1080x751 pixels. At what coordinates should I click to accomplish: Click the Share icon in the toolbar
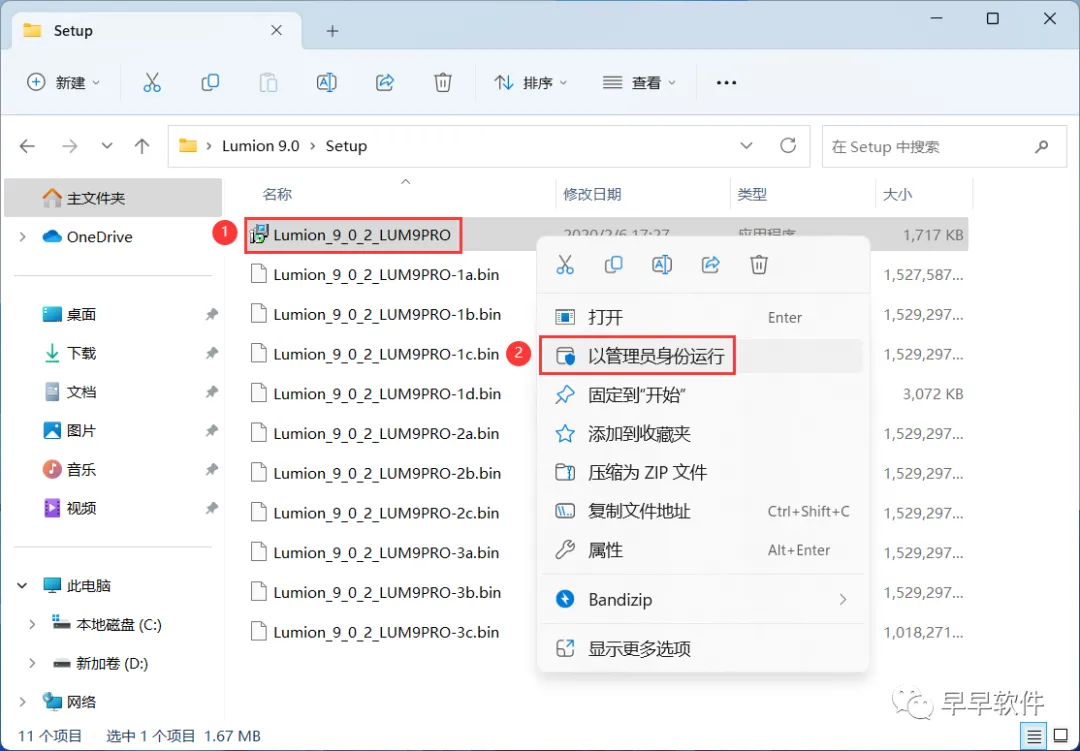click(384, 83)
